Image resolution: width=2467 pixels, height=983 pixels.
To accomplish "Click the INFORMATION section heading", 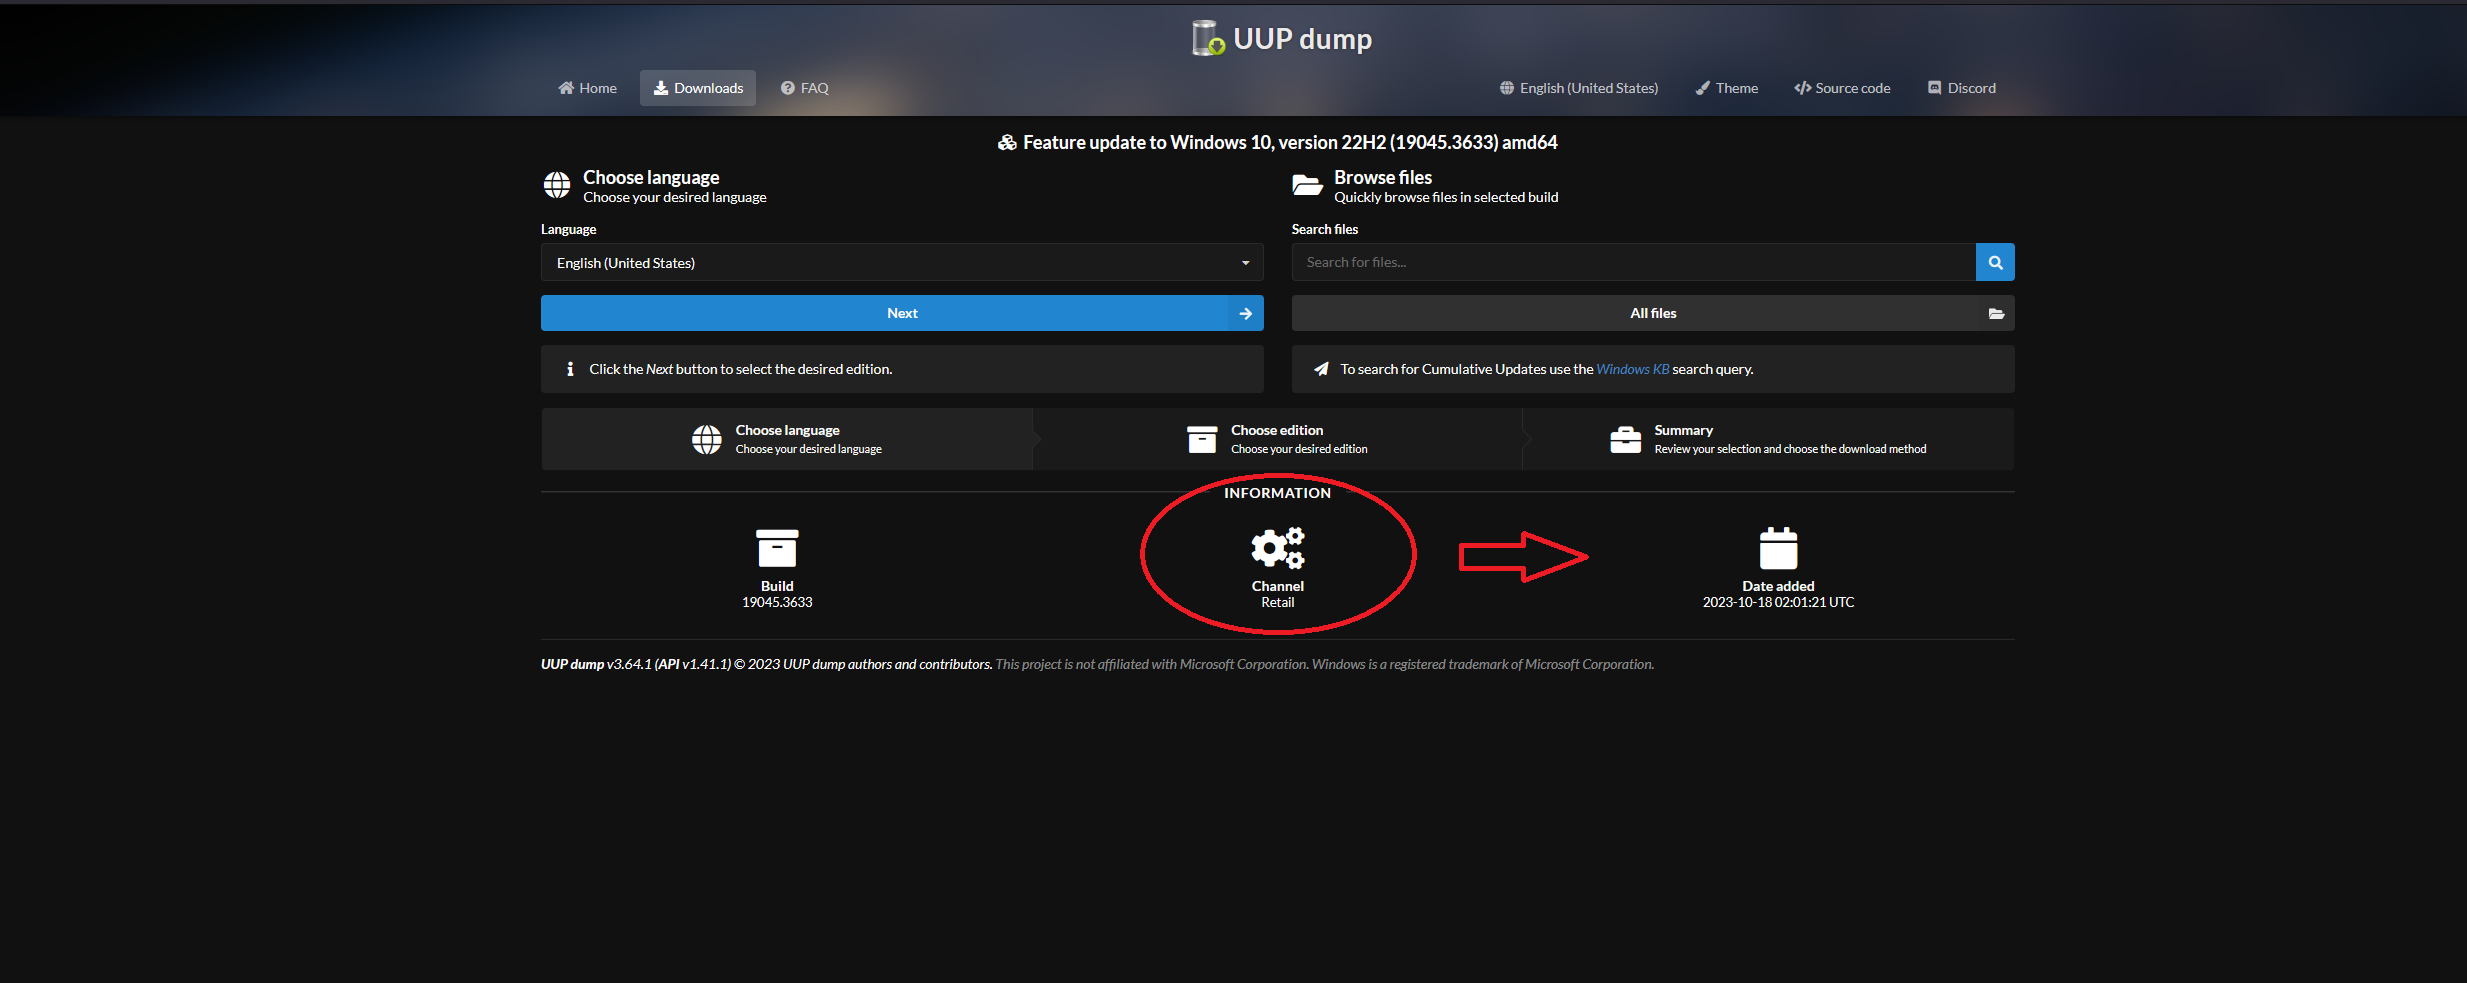I will click(x=1277, y=493).
